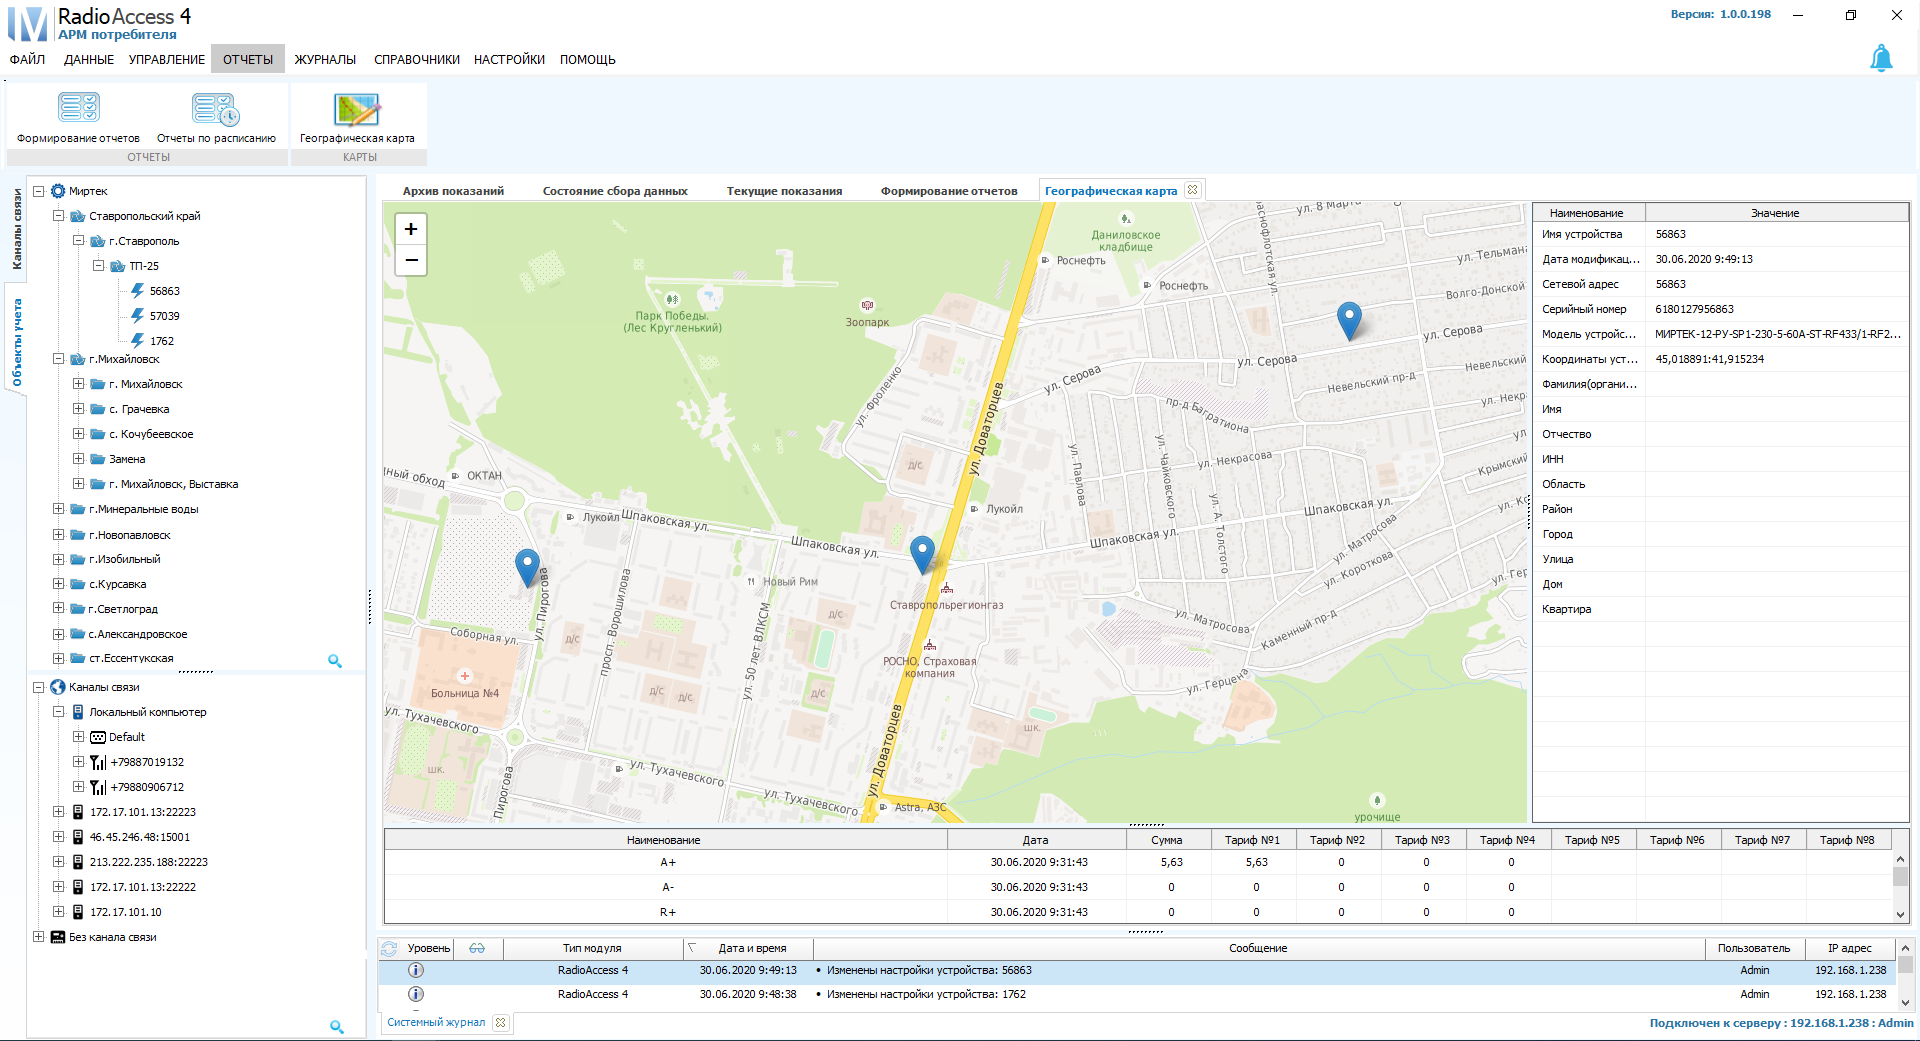The height and width of the screenshot is (1041, 1920).
Task: Open the ФАЙЛ menu
Action: point(27,59)
